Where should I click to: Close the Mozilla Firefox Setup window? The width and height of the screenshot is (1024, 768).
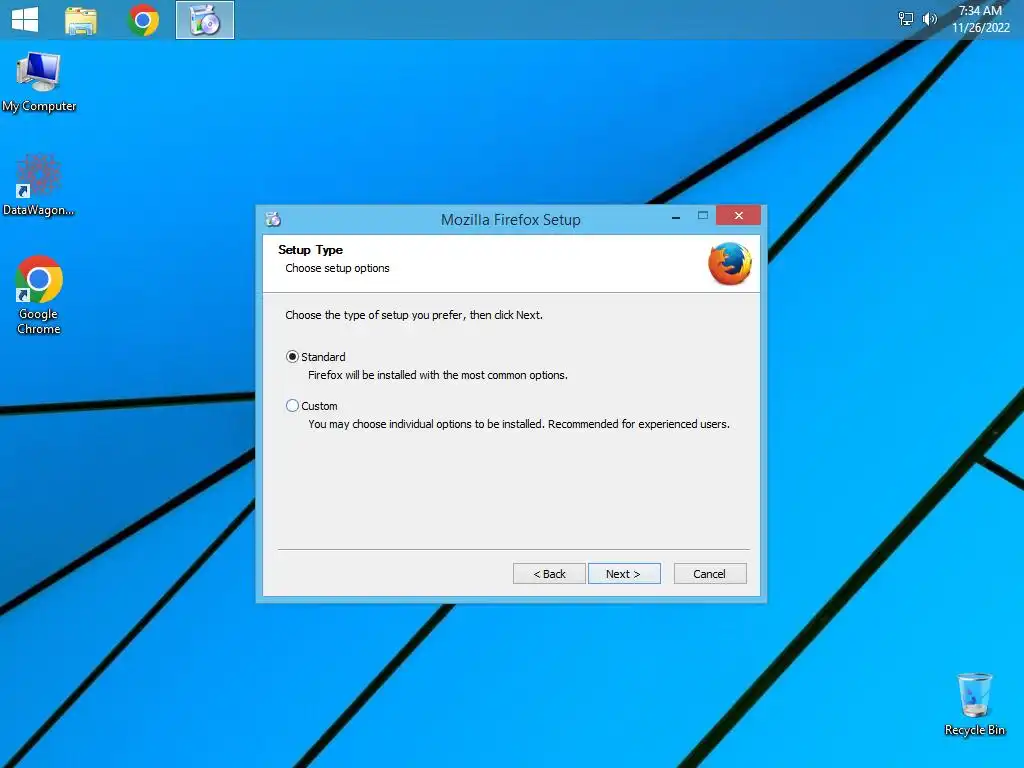(738, 216)
